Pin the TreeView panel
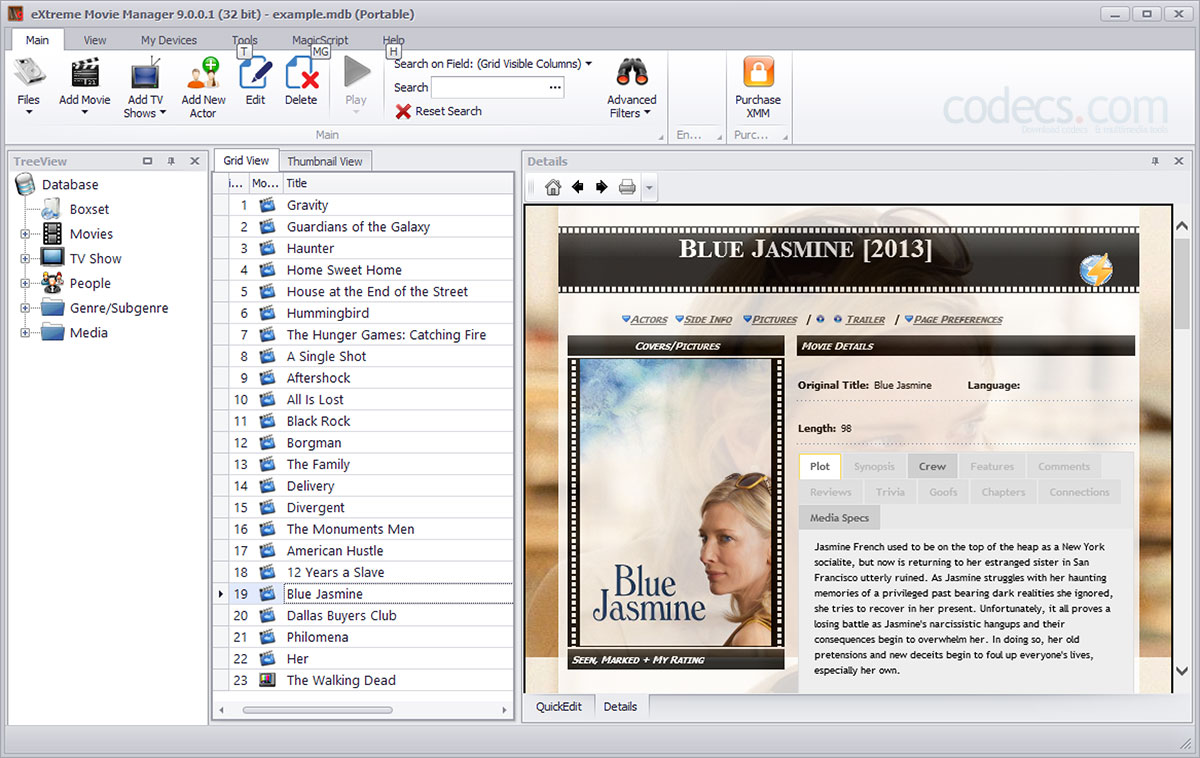The image size is (1200, 758). 170,161
